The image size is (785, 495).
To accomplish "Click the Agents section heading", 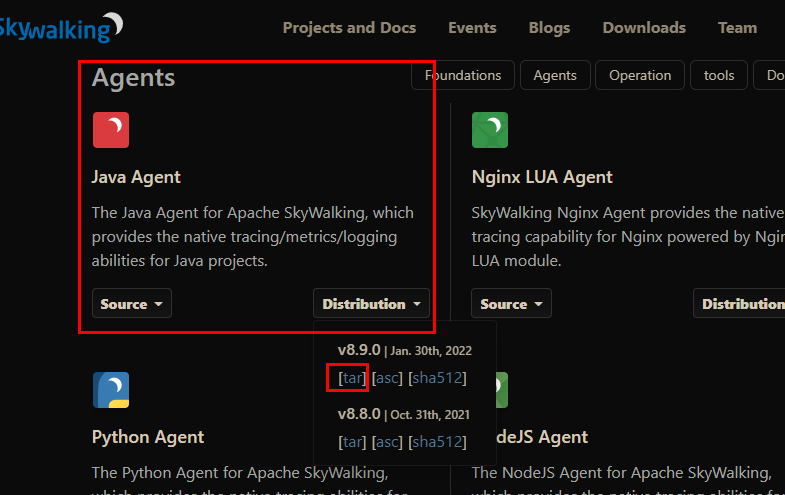I will [133, 78].
